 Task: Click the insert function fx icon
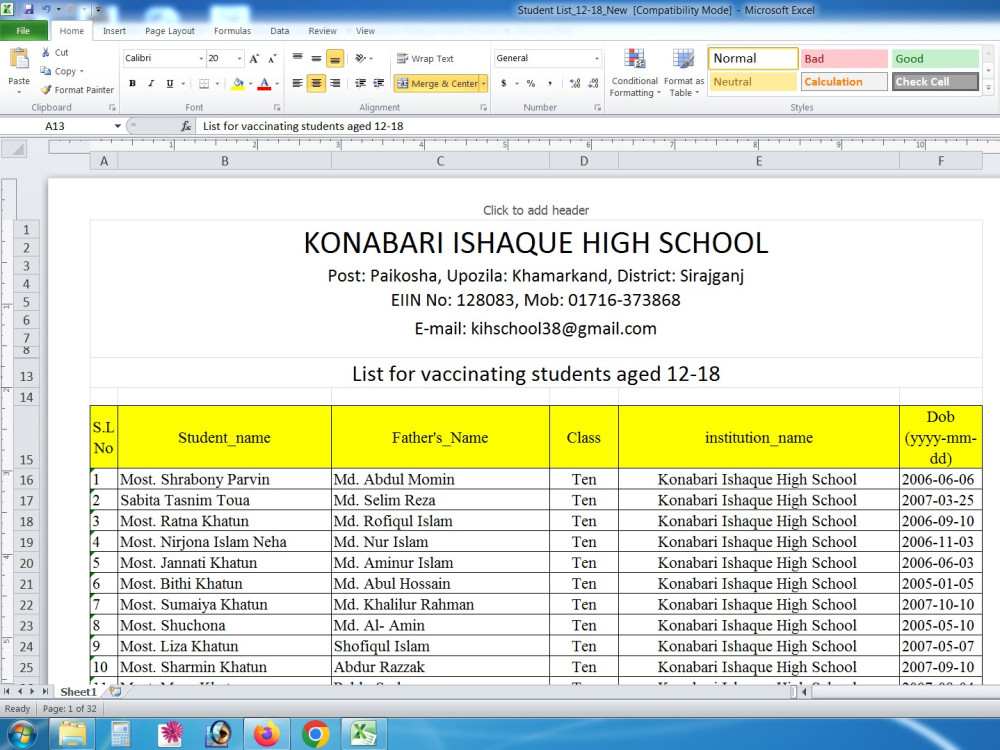pos(186,126)
